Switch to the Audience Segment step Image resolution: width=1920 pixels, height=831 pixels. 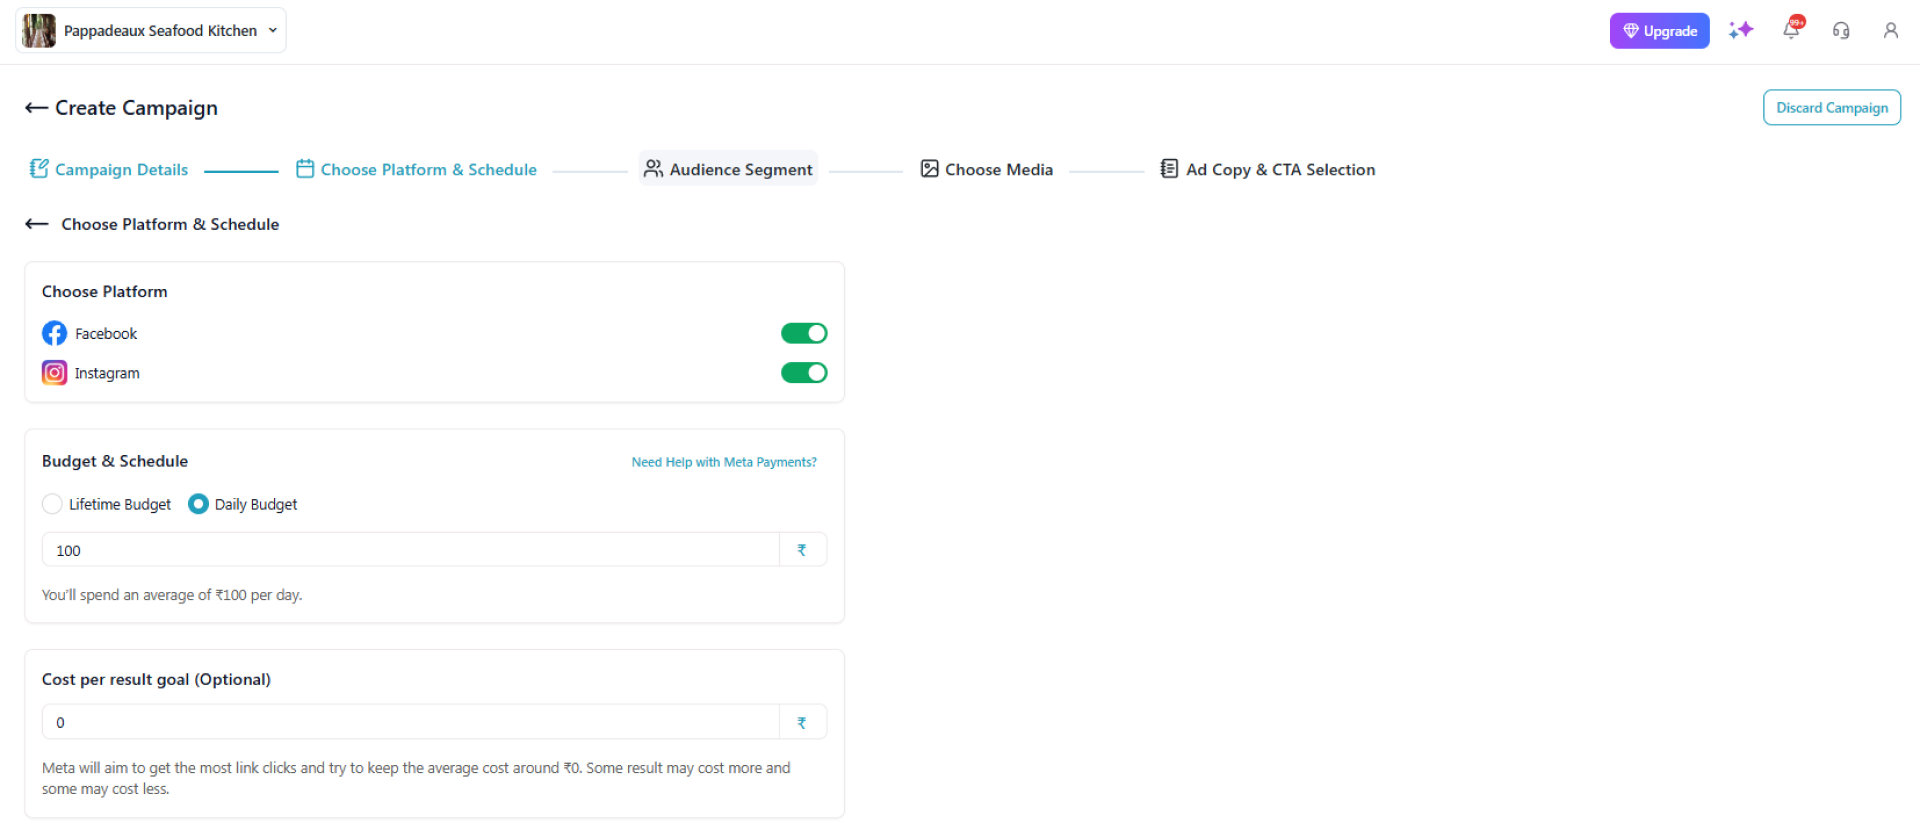click(x=728, y=170)
